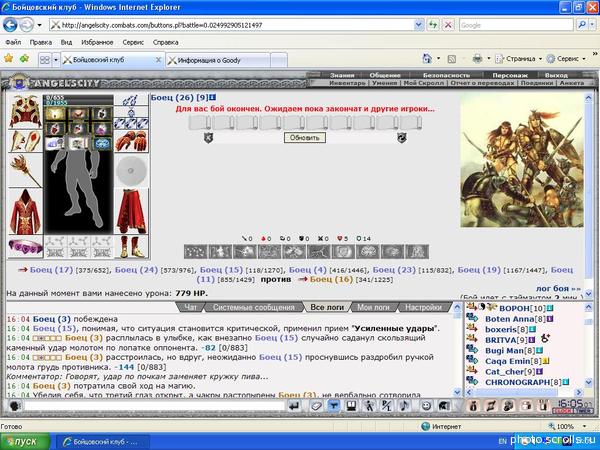Open the Настройки tab
Image resolution: width=600 pixels, height=450 pixels.
(x=423, y=307)
